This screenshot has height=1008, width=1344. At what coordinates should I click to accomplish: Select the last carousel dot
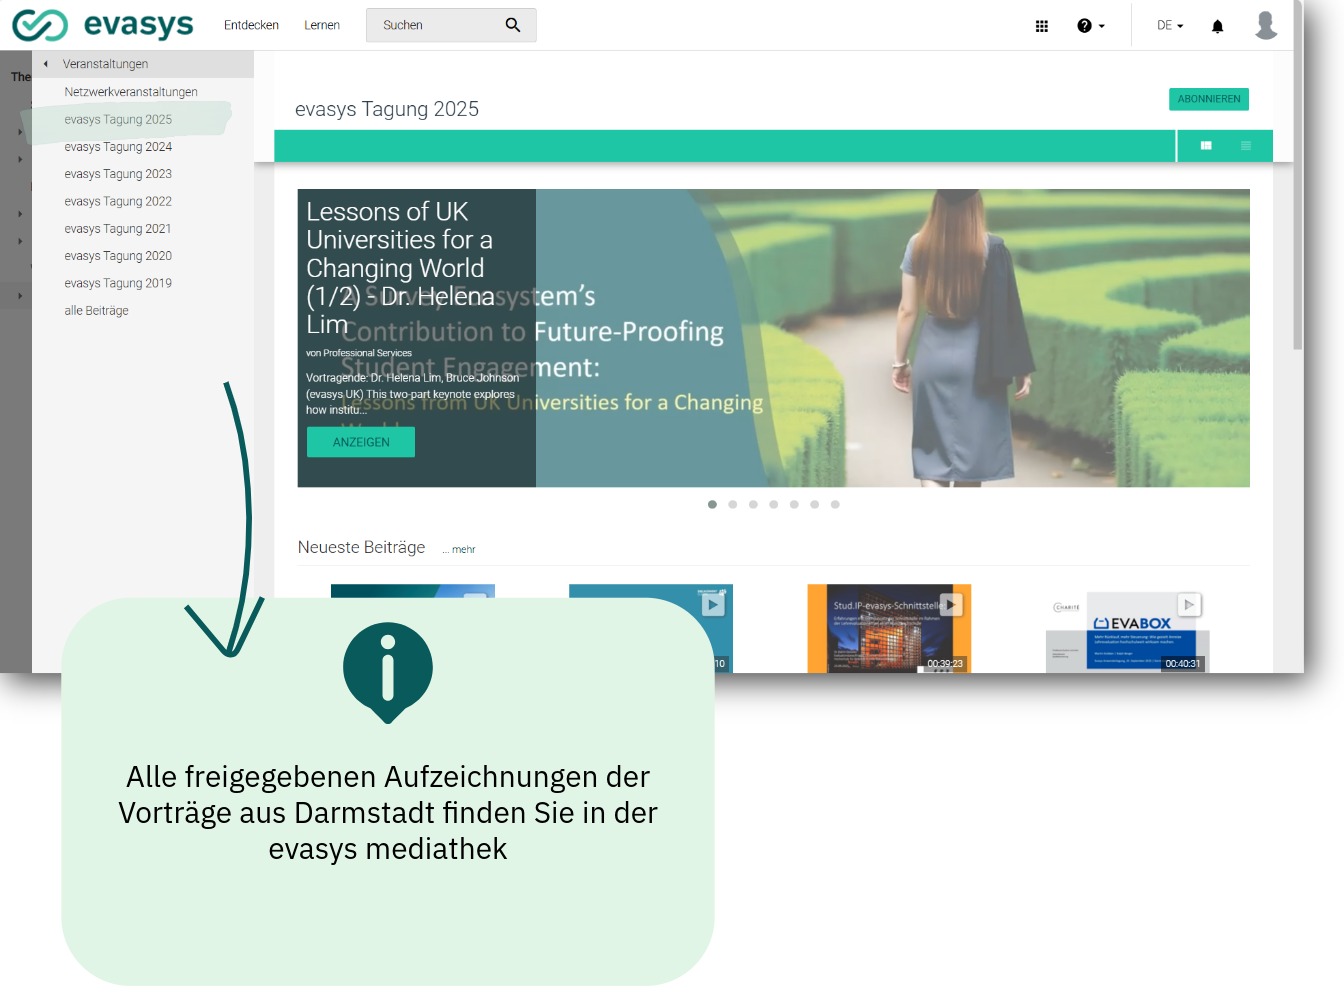835,505
